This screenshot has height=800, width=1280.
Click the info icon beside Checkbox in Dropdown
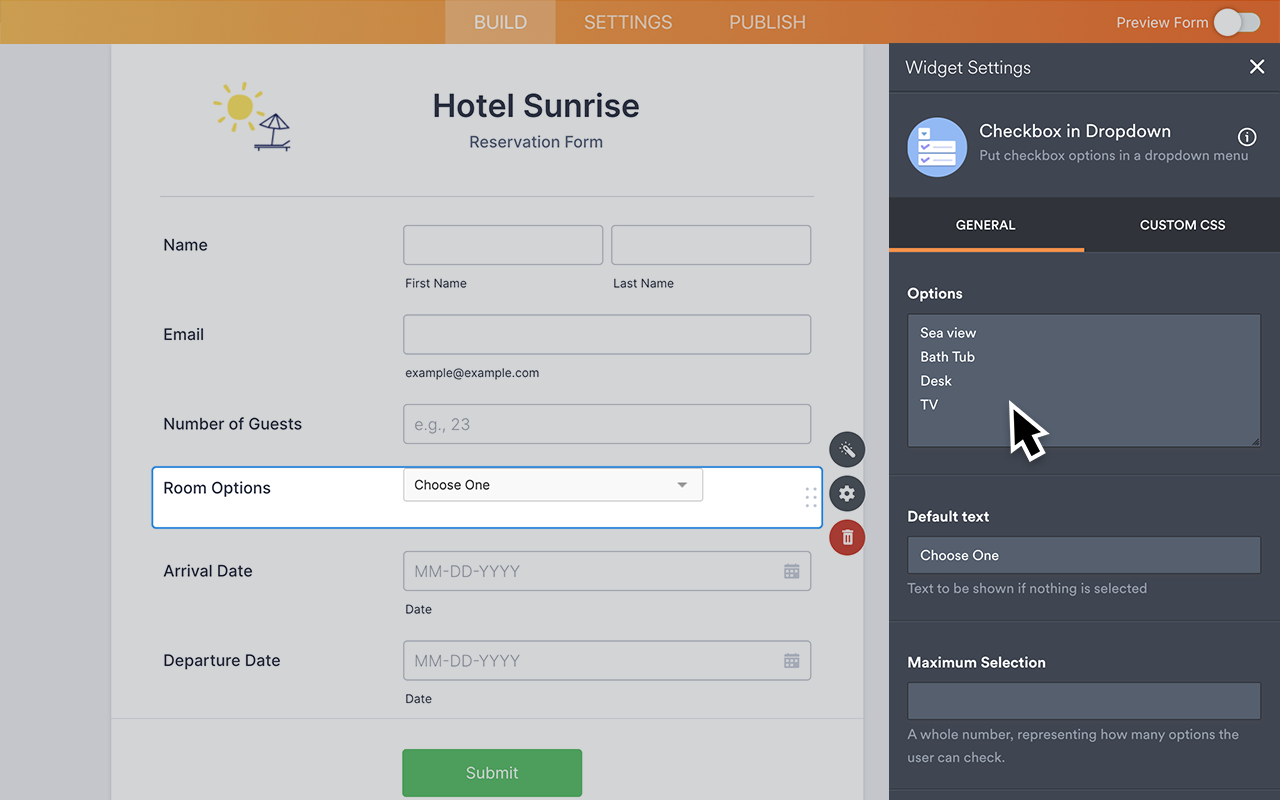click(1247, 137)
